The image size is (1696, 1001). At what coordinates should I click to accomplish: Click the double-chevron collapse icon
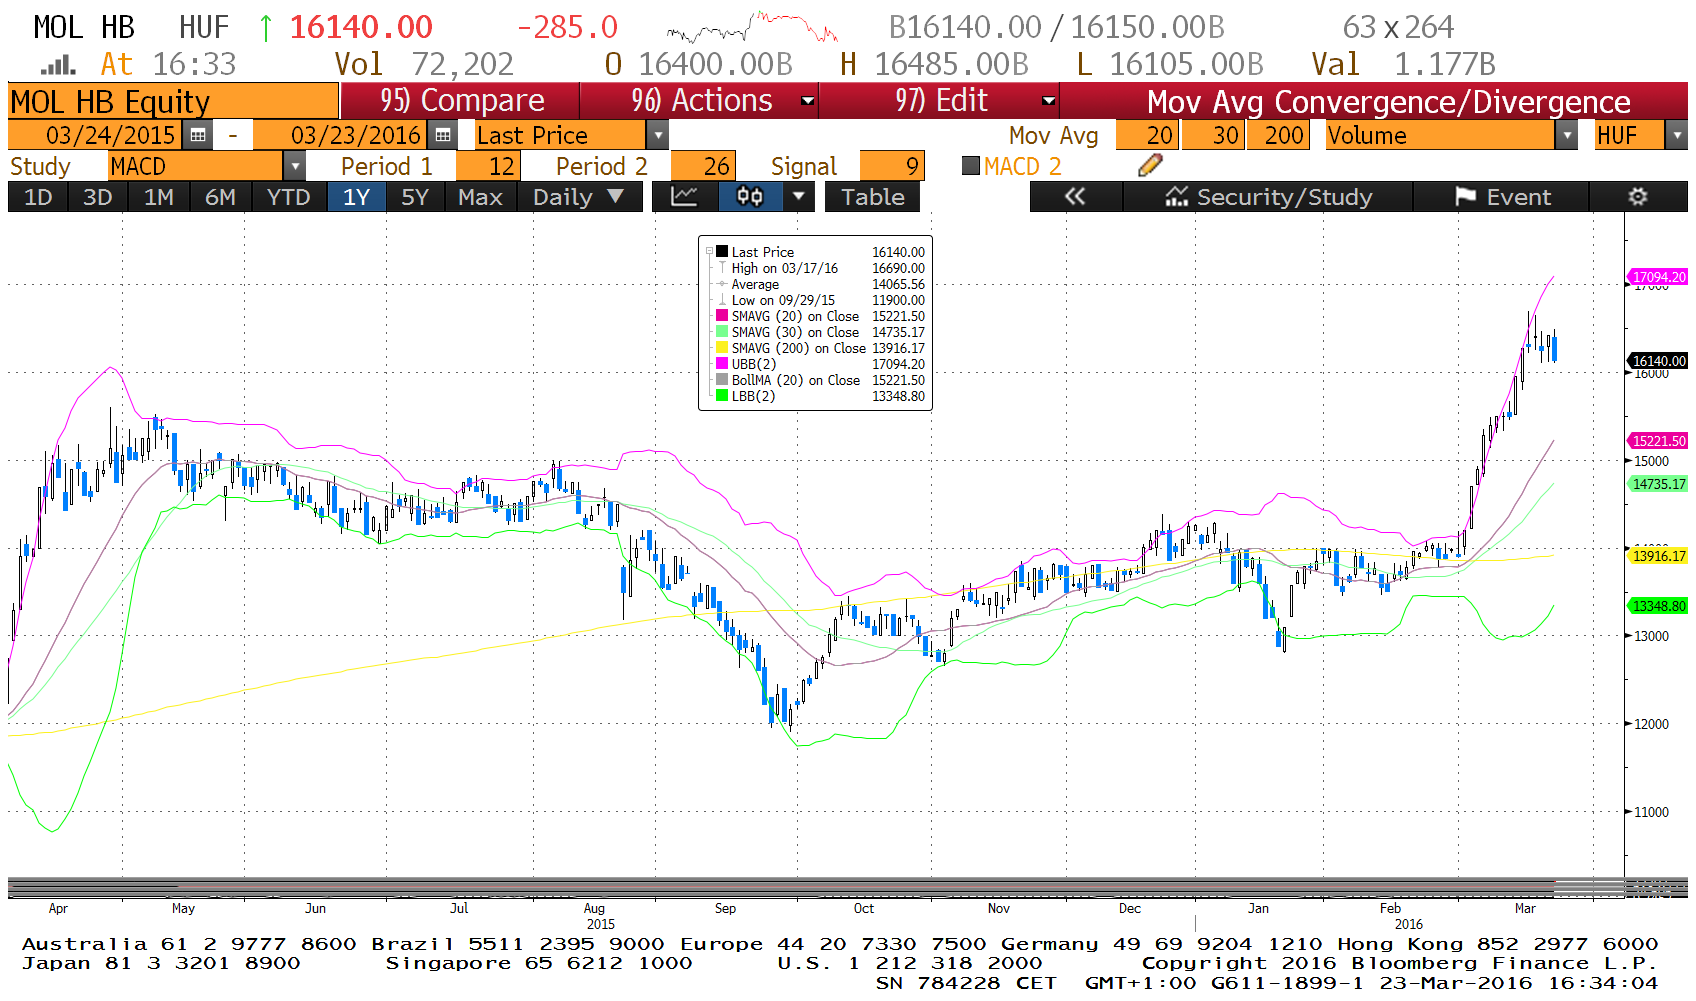click(1075, 197)
